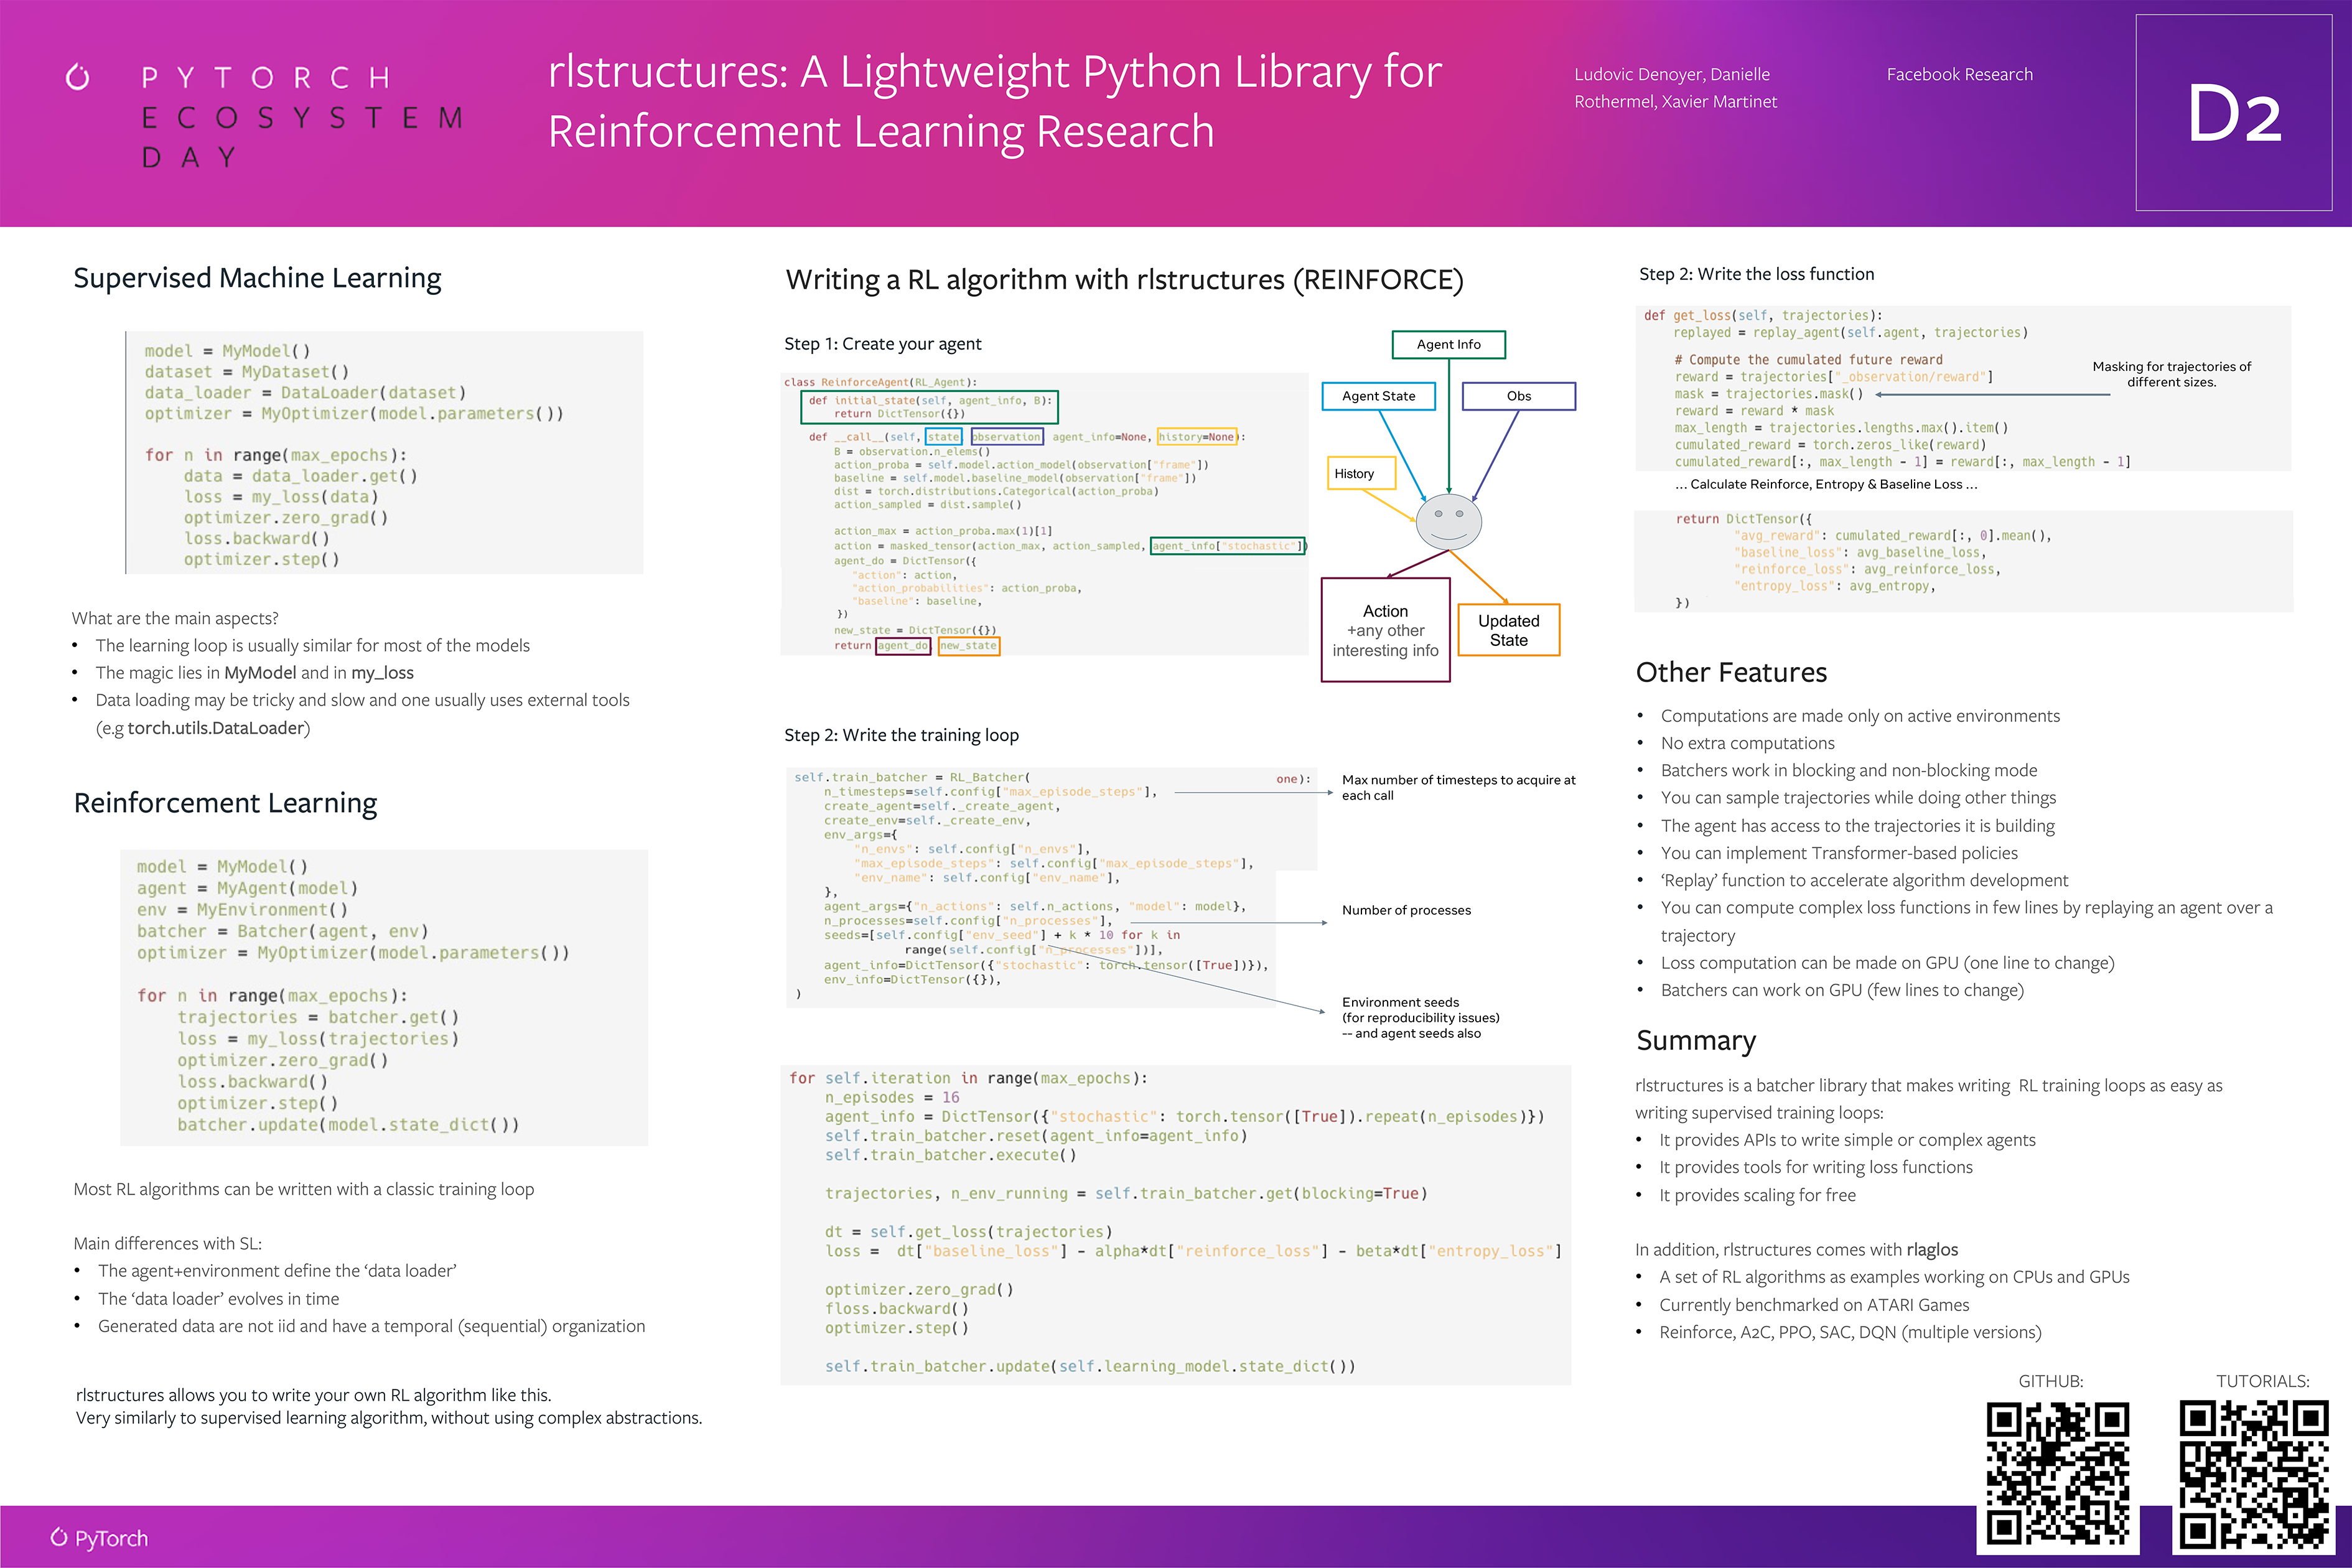Click the Obs diagram box
Image resolution: width=2352 pixels, height=1568 pixels.
pyautogui.click(x=1518, y=396)
